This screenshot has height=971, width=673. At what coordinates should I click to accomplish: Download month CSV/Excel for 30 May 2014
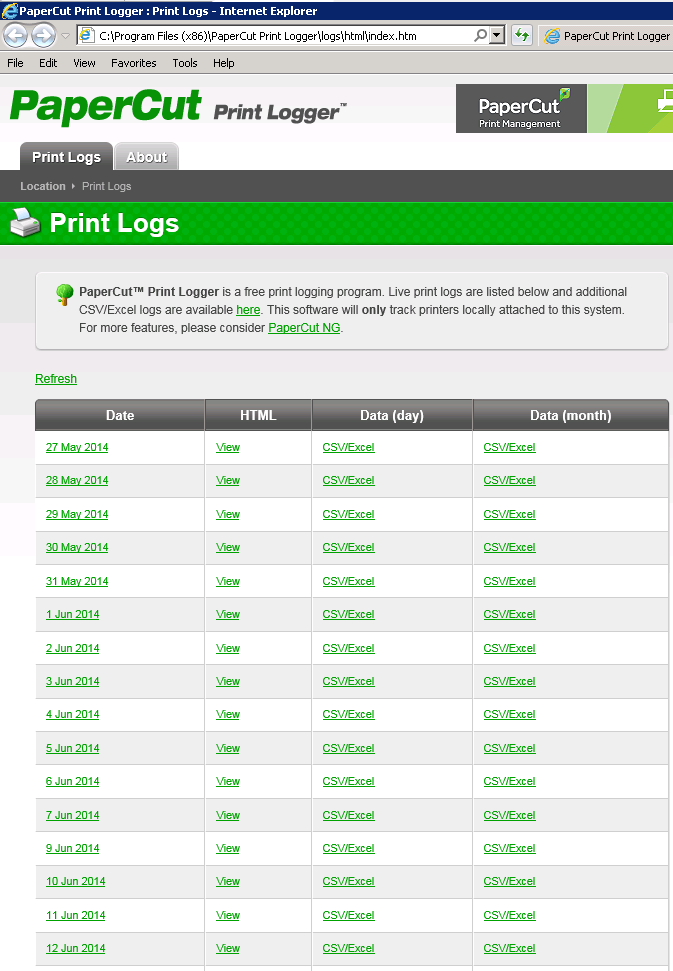(x=510, y=547)
